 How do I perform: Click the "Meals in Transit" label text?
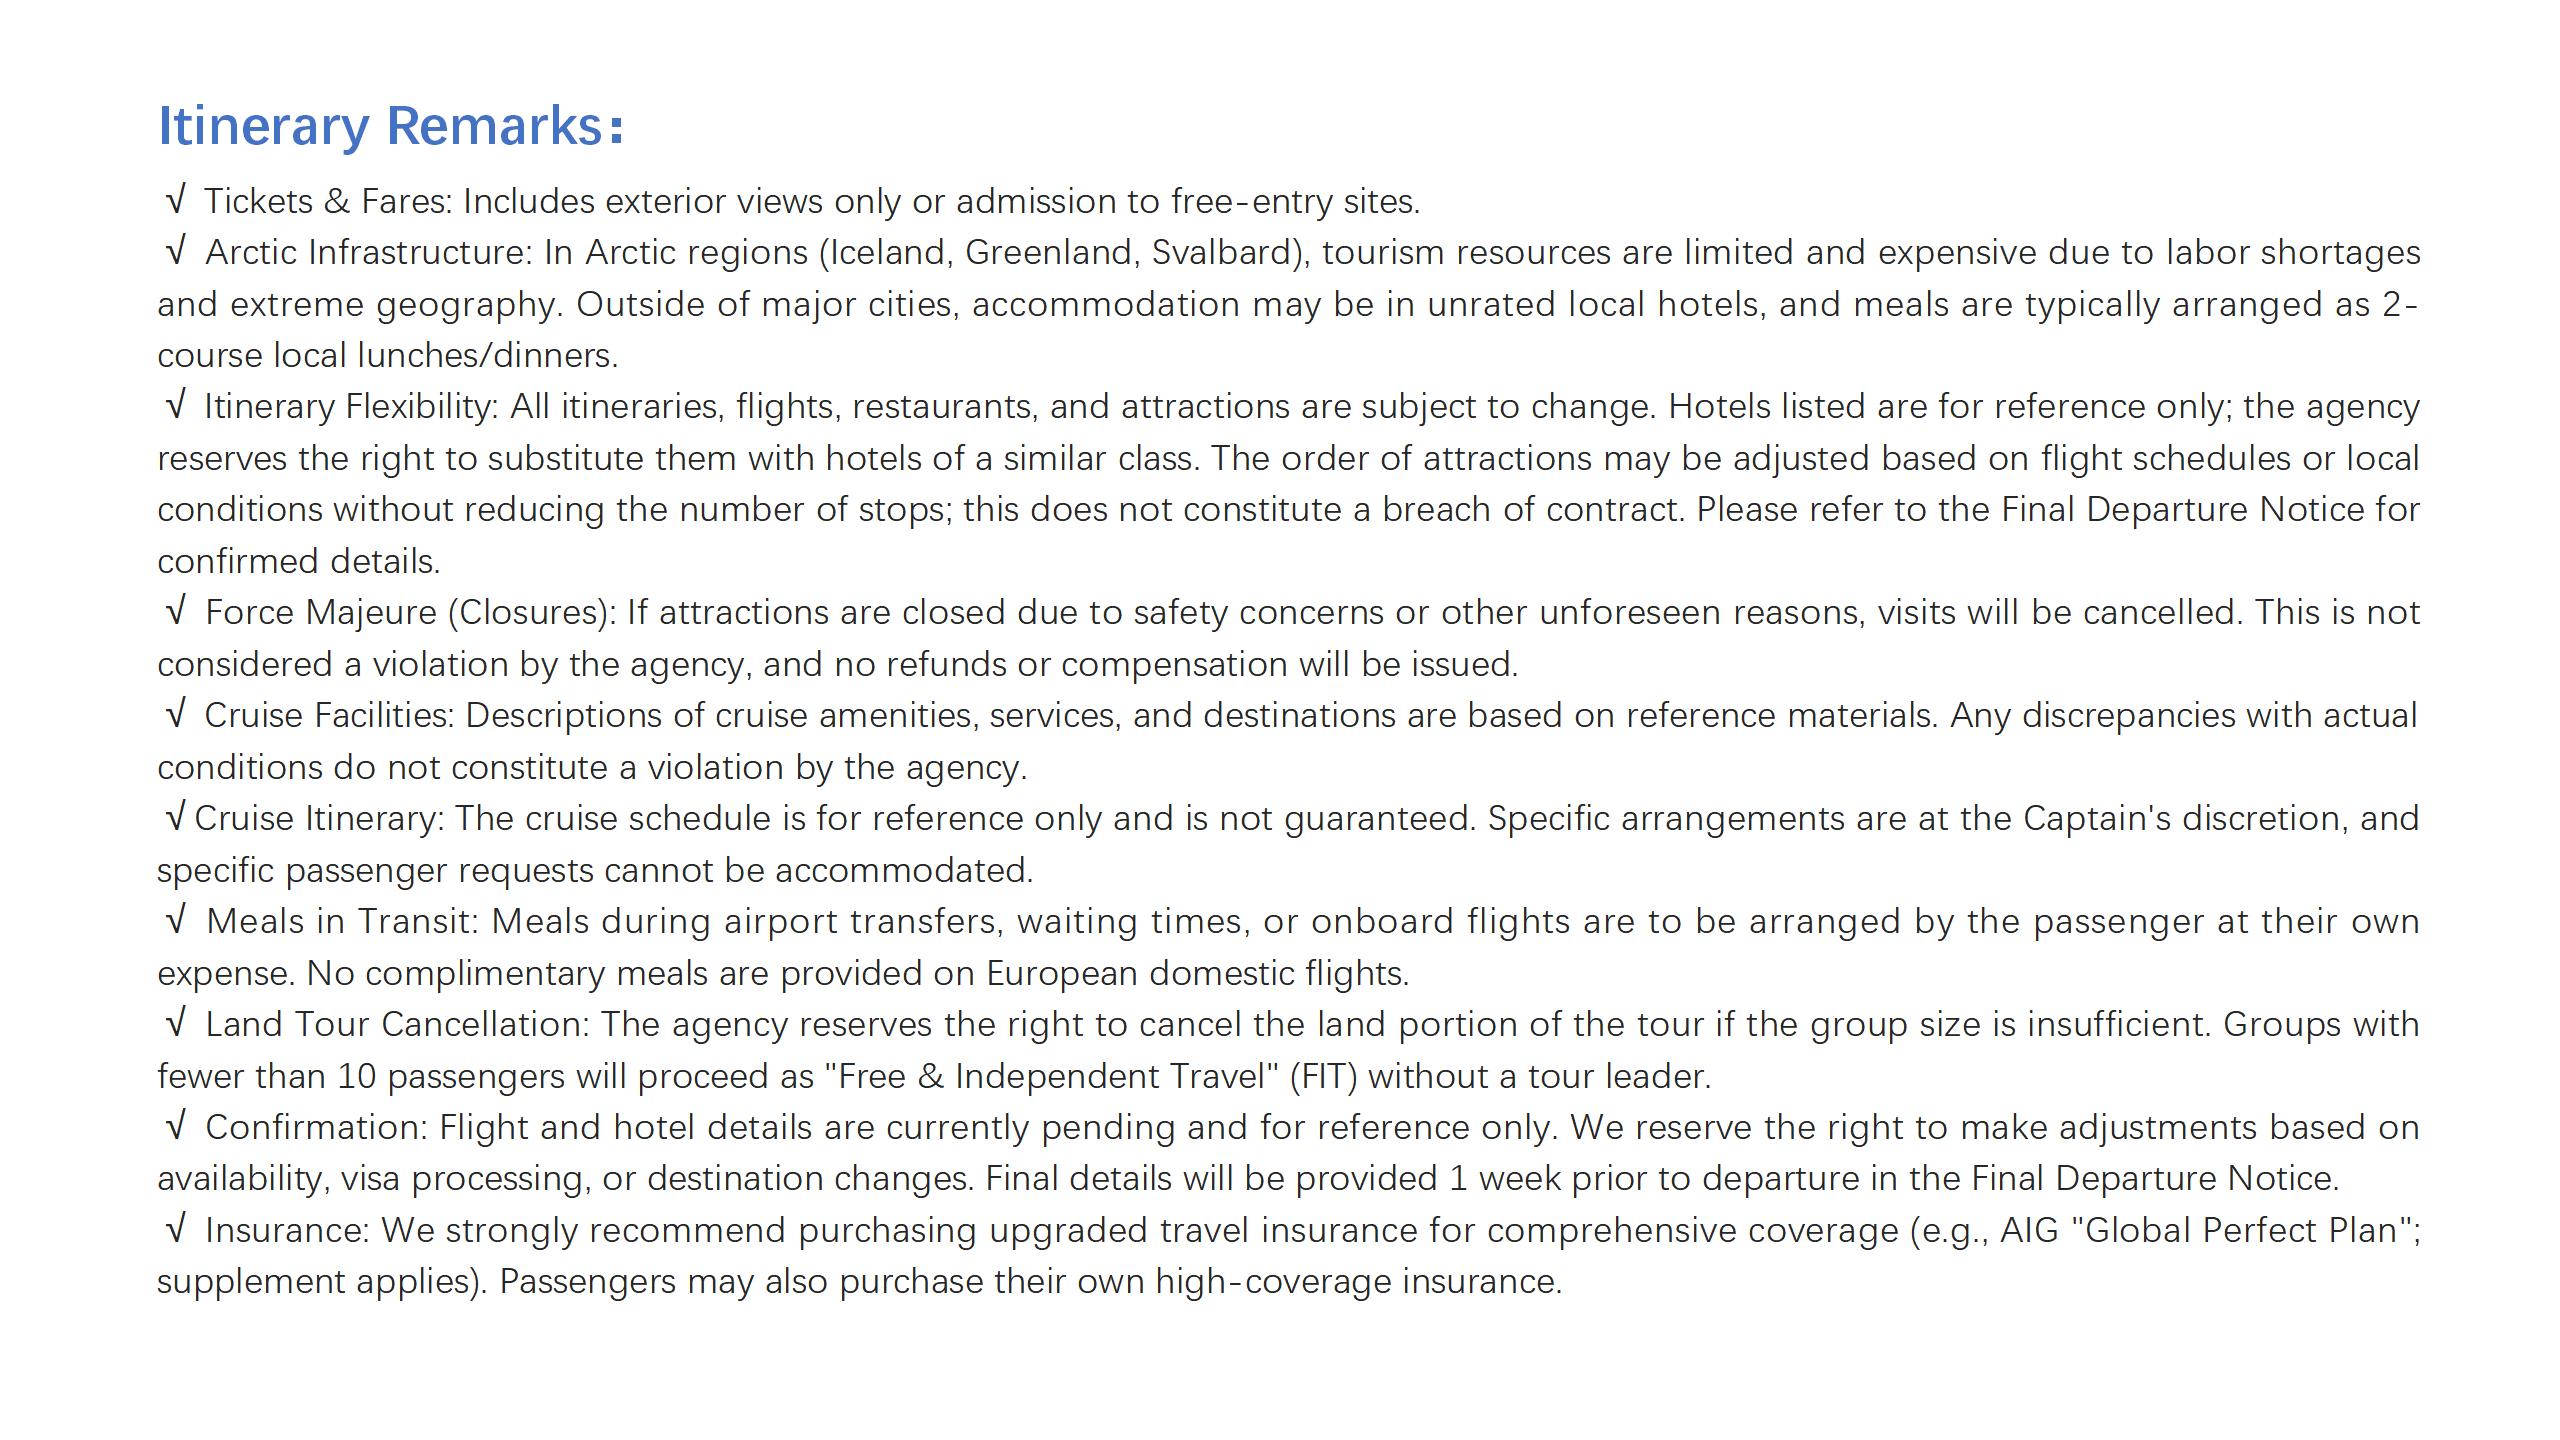pos(342,922)
